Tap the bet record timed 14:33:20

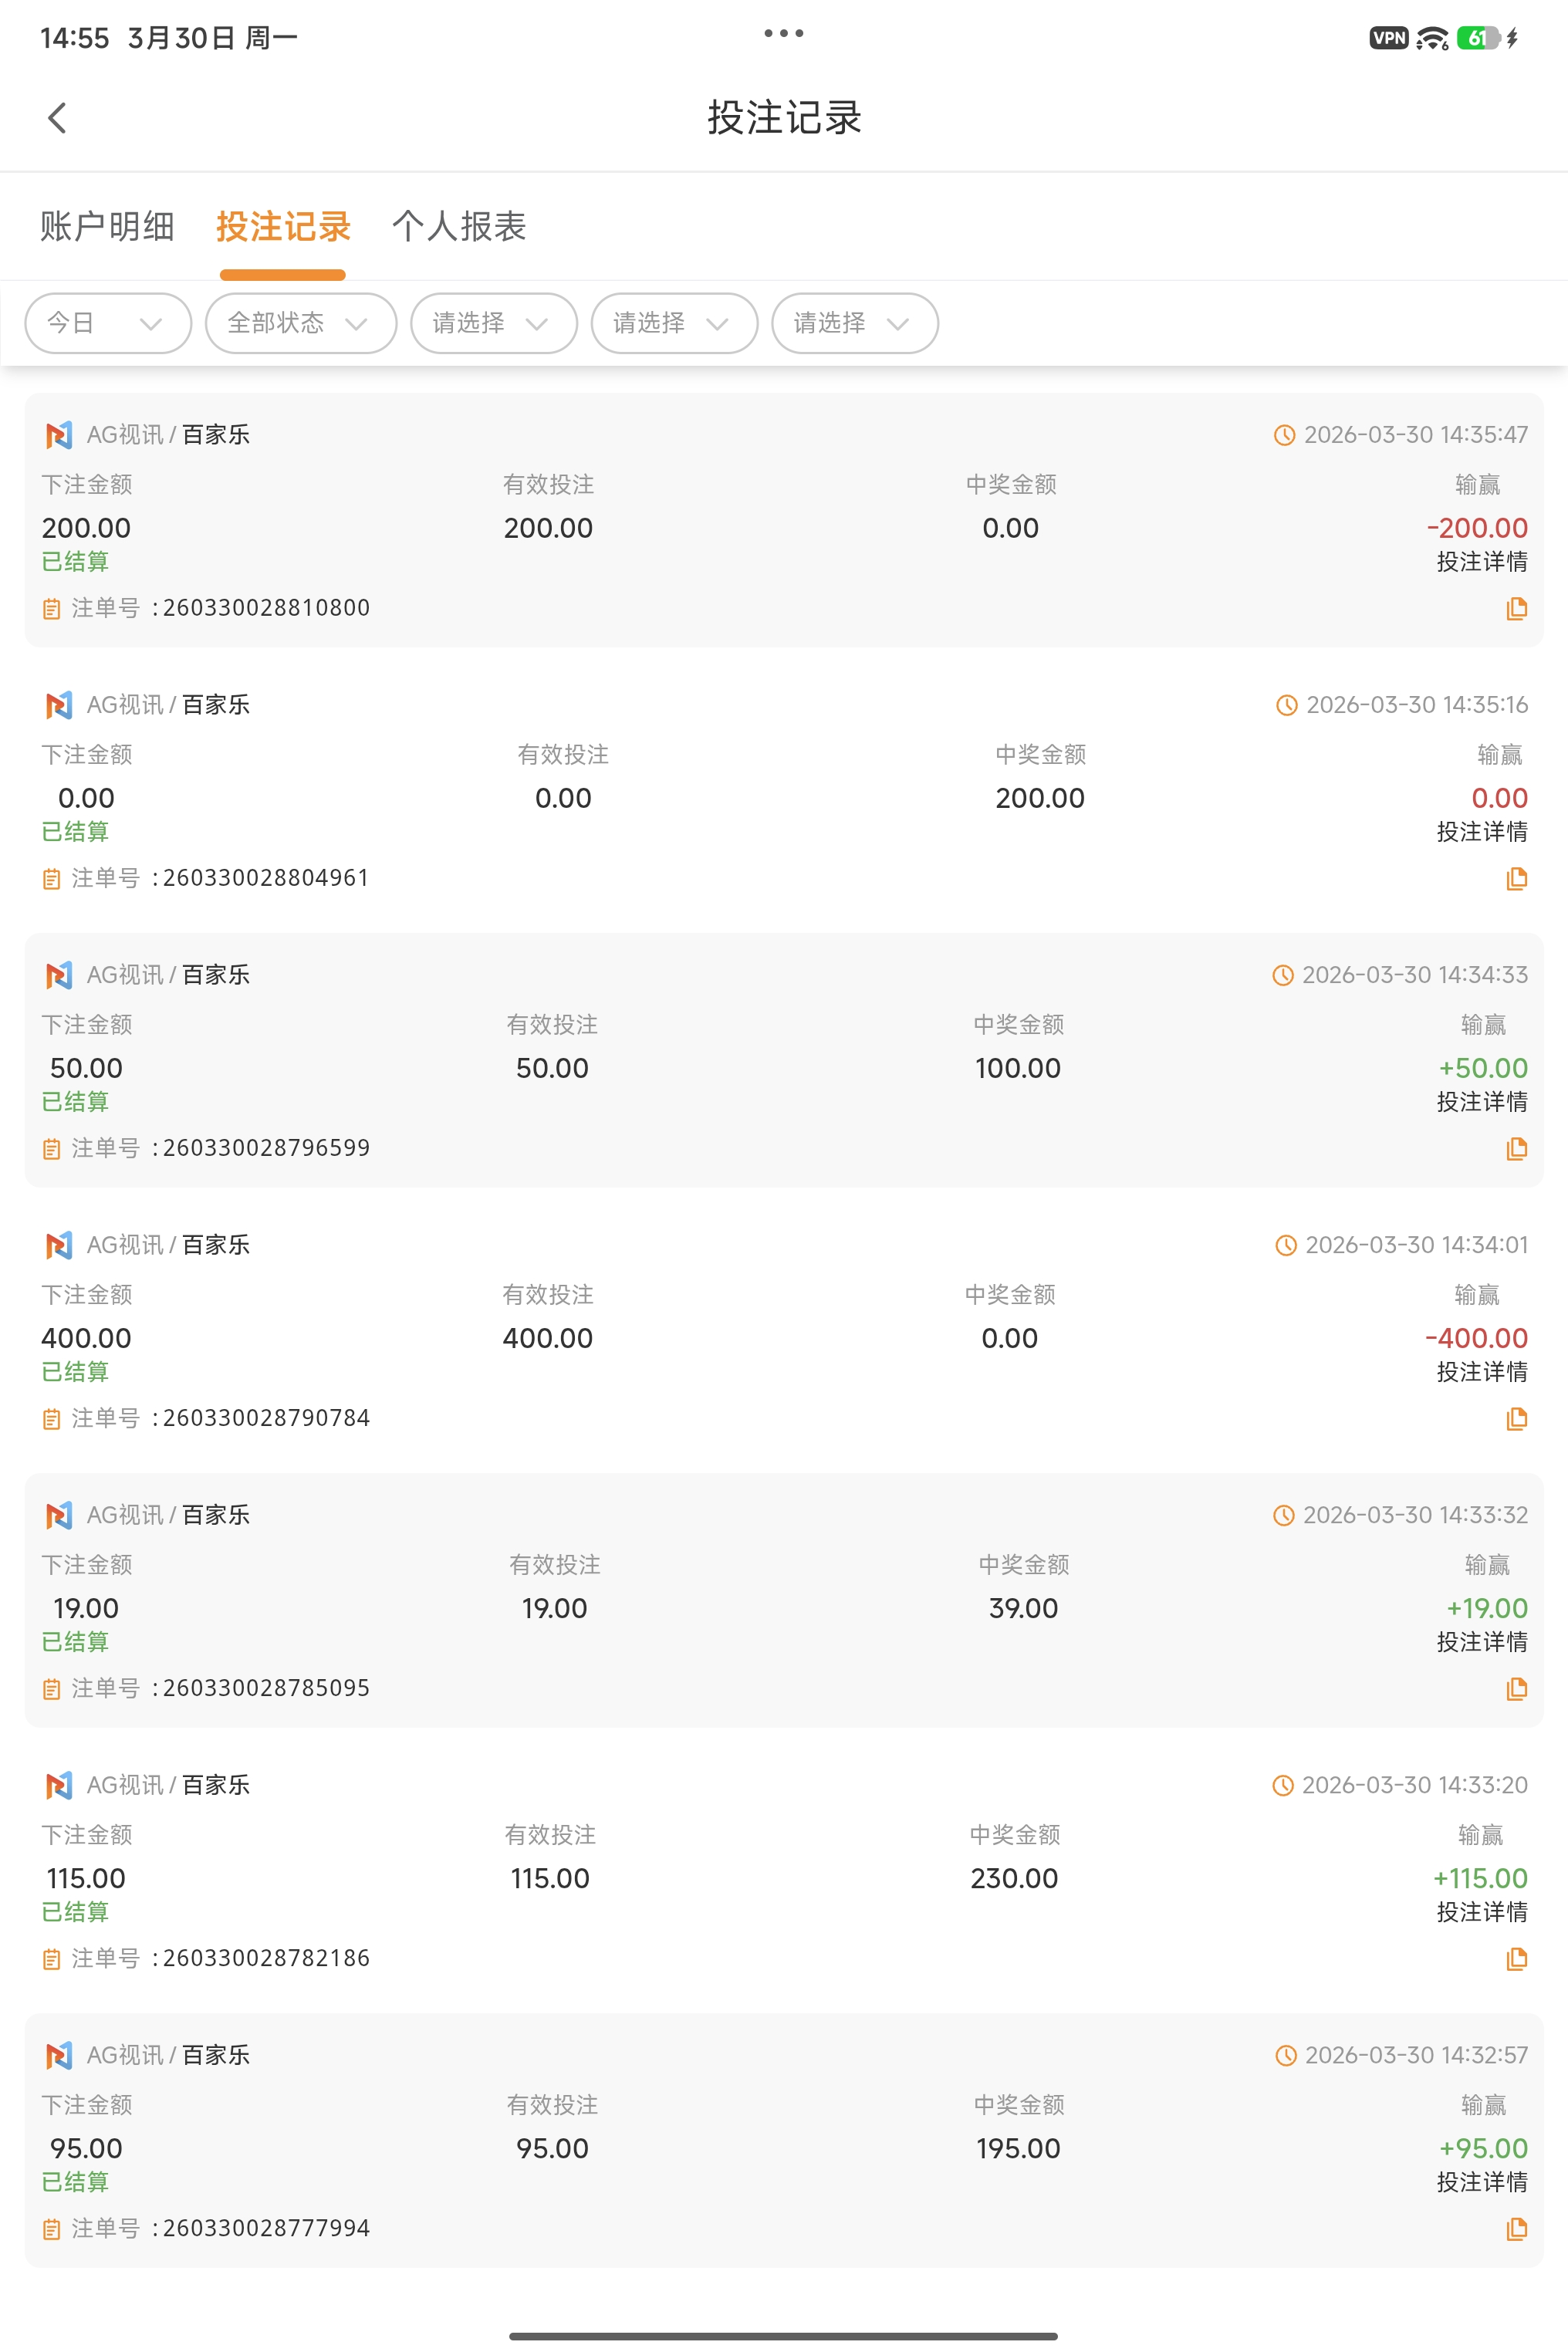(x=783, y=1870)
